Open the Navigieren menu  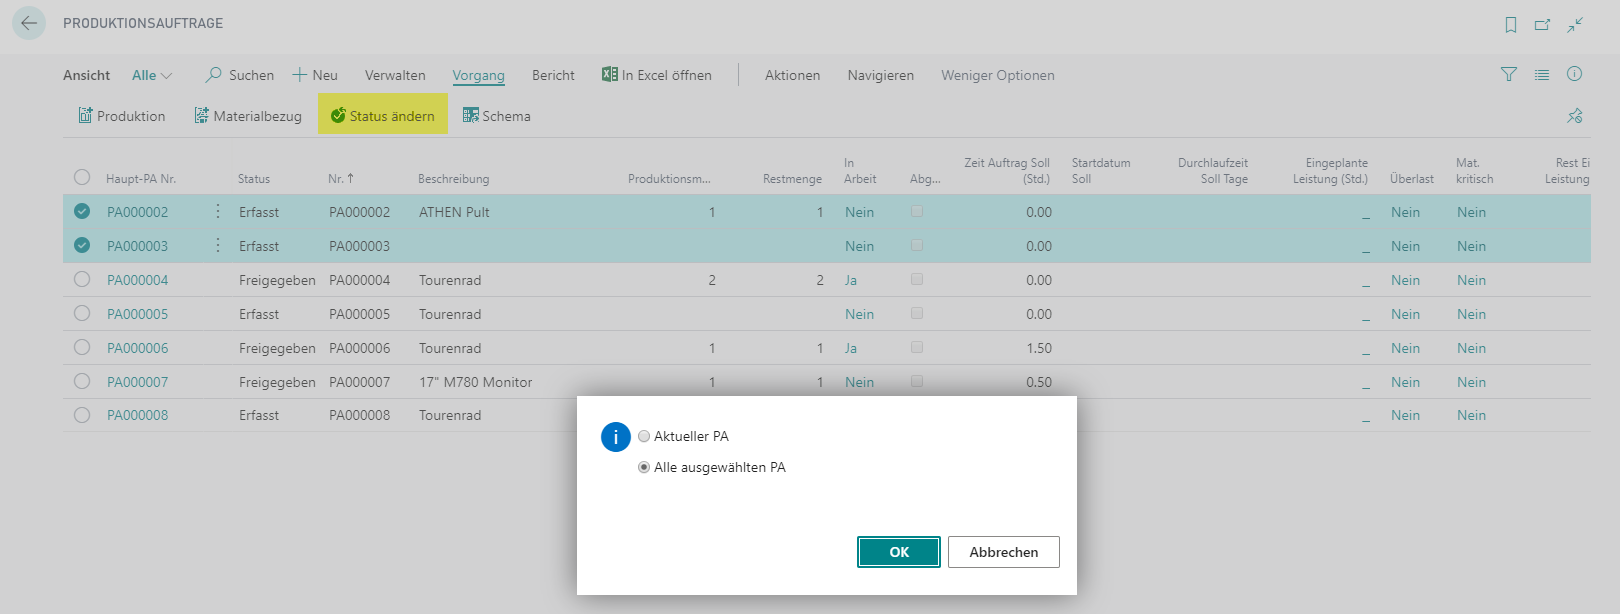[x=881, y=75]
